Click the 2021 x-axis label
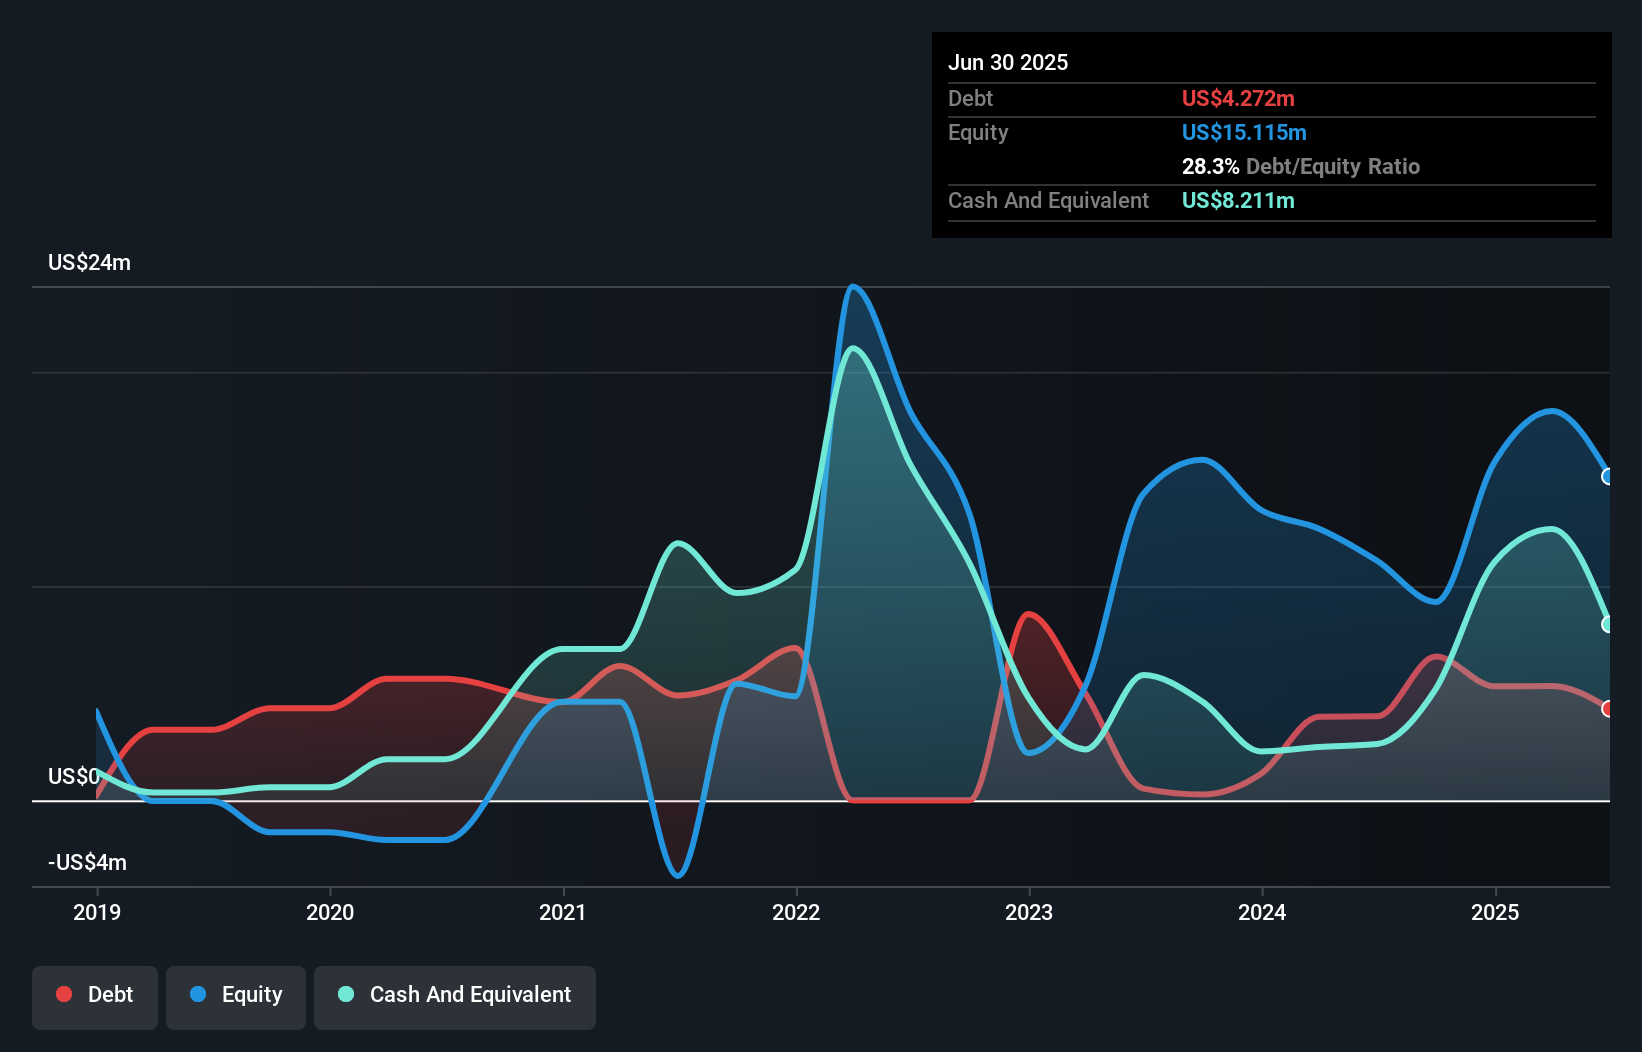 (x=563, y=912)
